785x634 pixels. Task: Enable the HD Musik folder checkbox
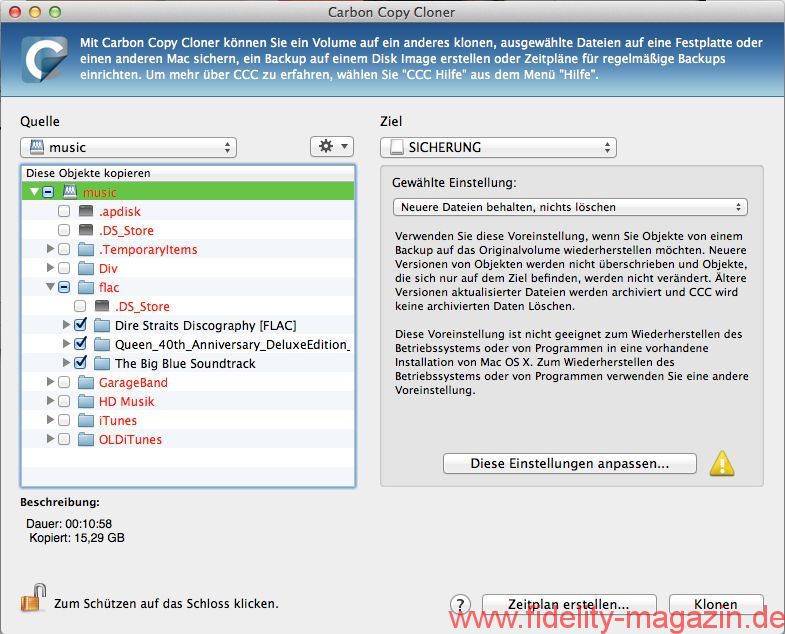(64, 402)
